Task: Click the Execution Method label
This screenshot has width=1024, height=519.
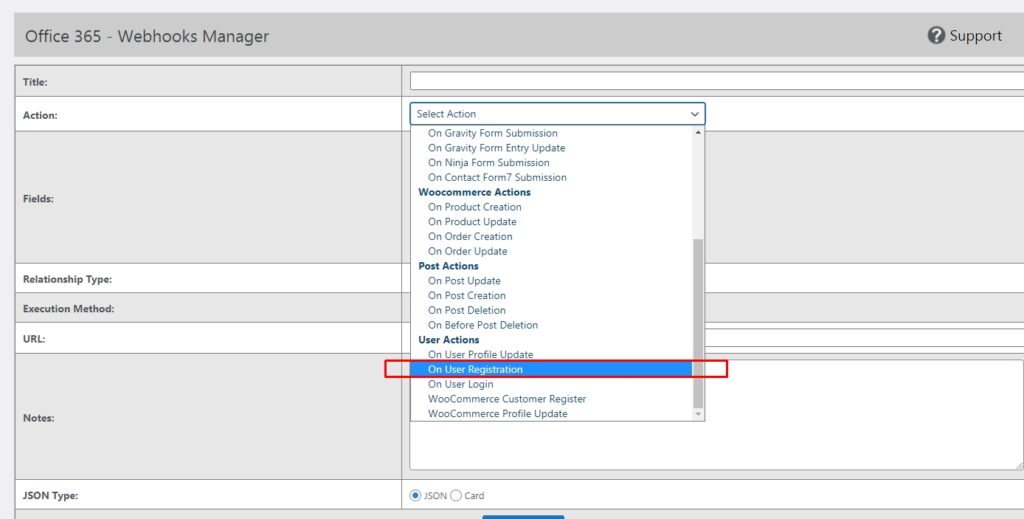Action: pyautogui.click(x=69, y=309)
